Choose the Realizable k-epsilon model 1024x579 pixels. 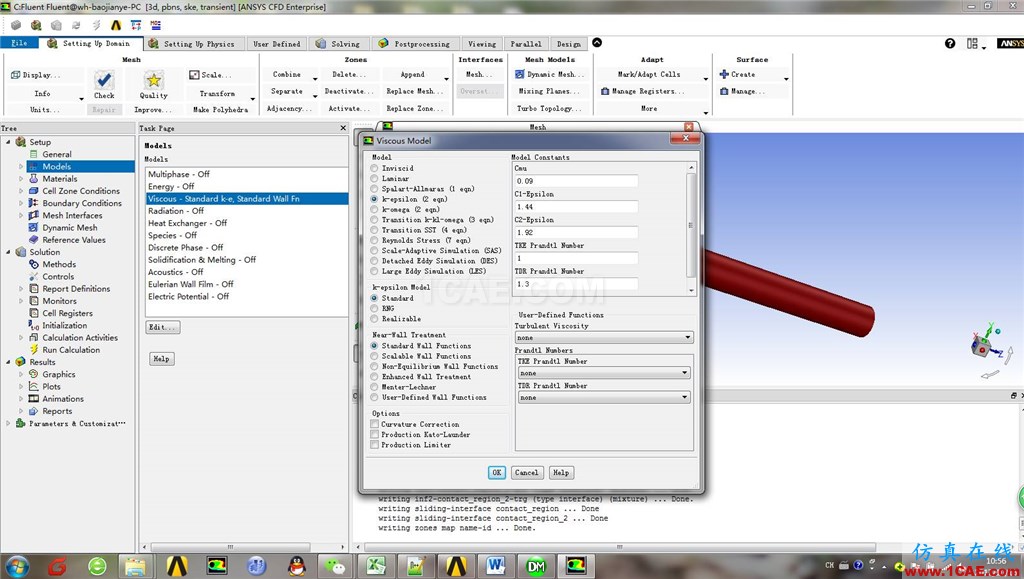(x=374, y=319)
